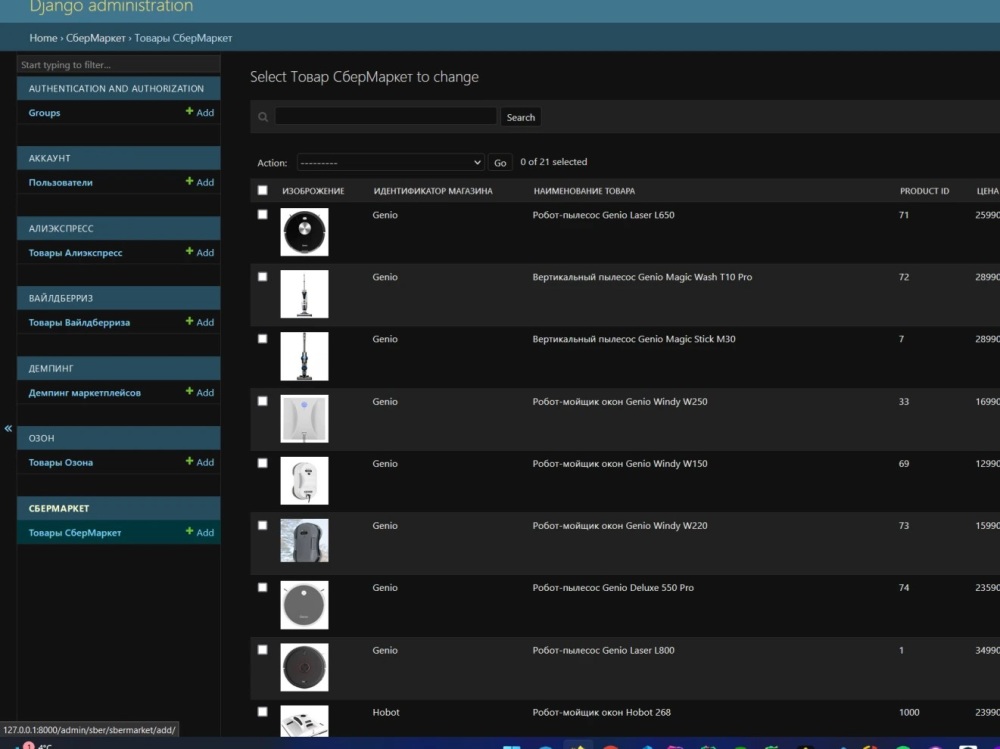Go to СберМаркет breadcrumb link
The width and height of the screenshot is (1000, 749).
point(96,38)
